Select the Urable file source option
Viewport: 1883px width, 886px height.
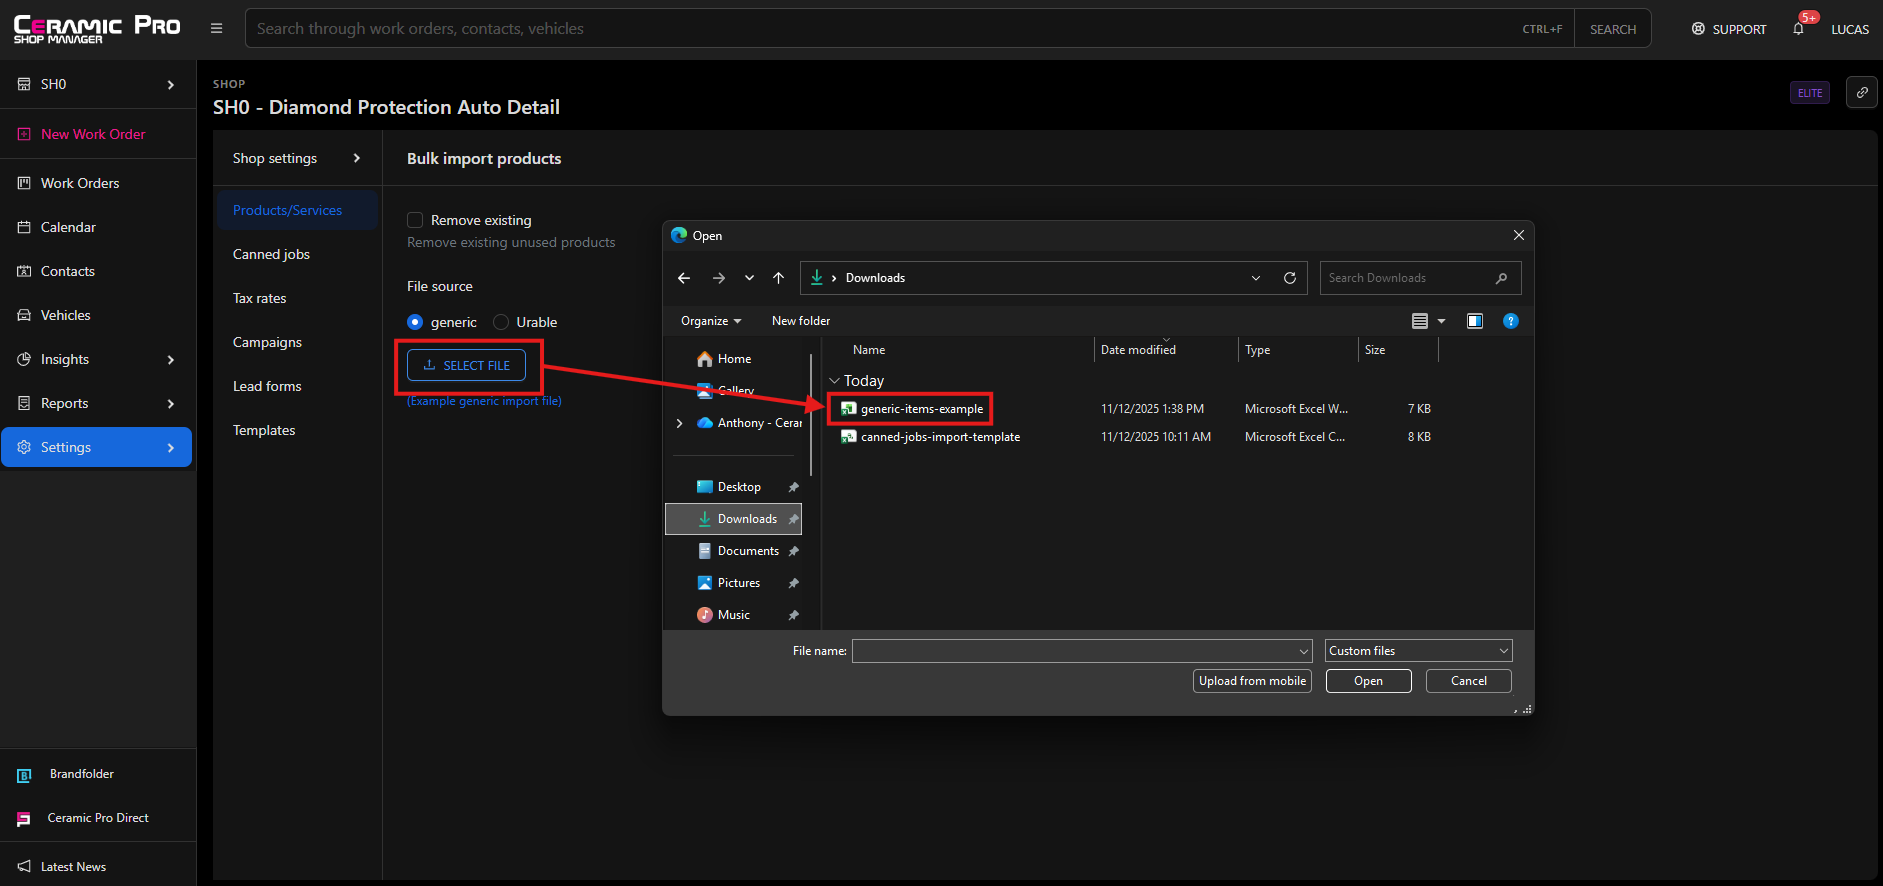click(x=502, y=322)
